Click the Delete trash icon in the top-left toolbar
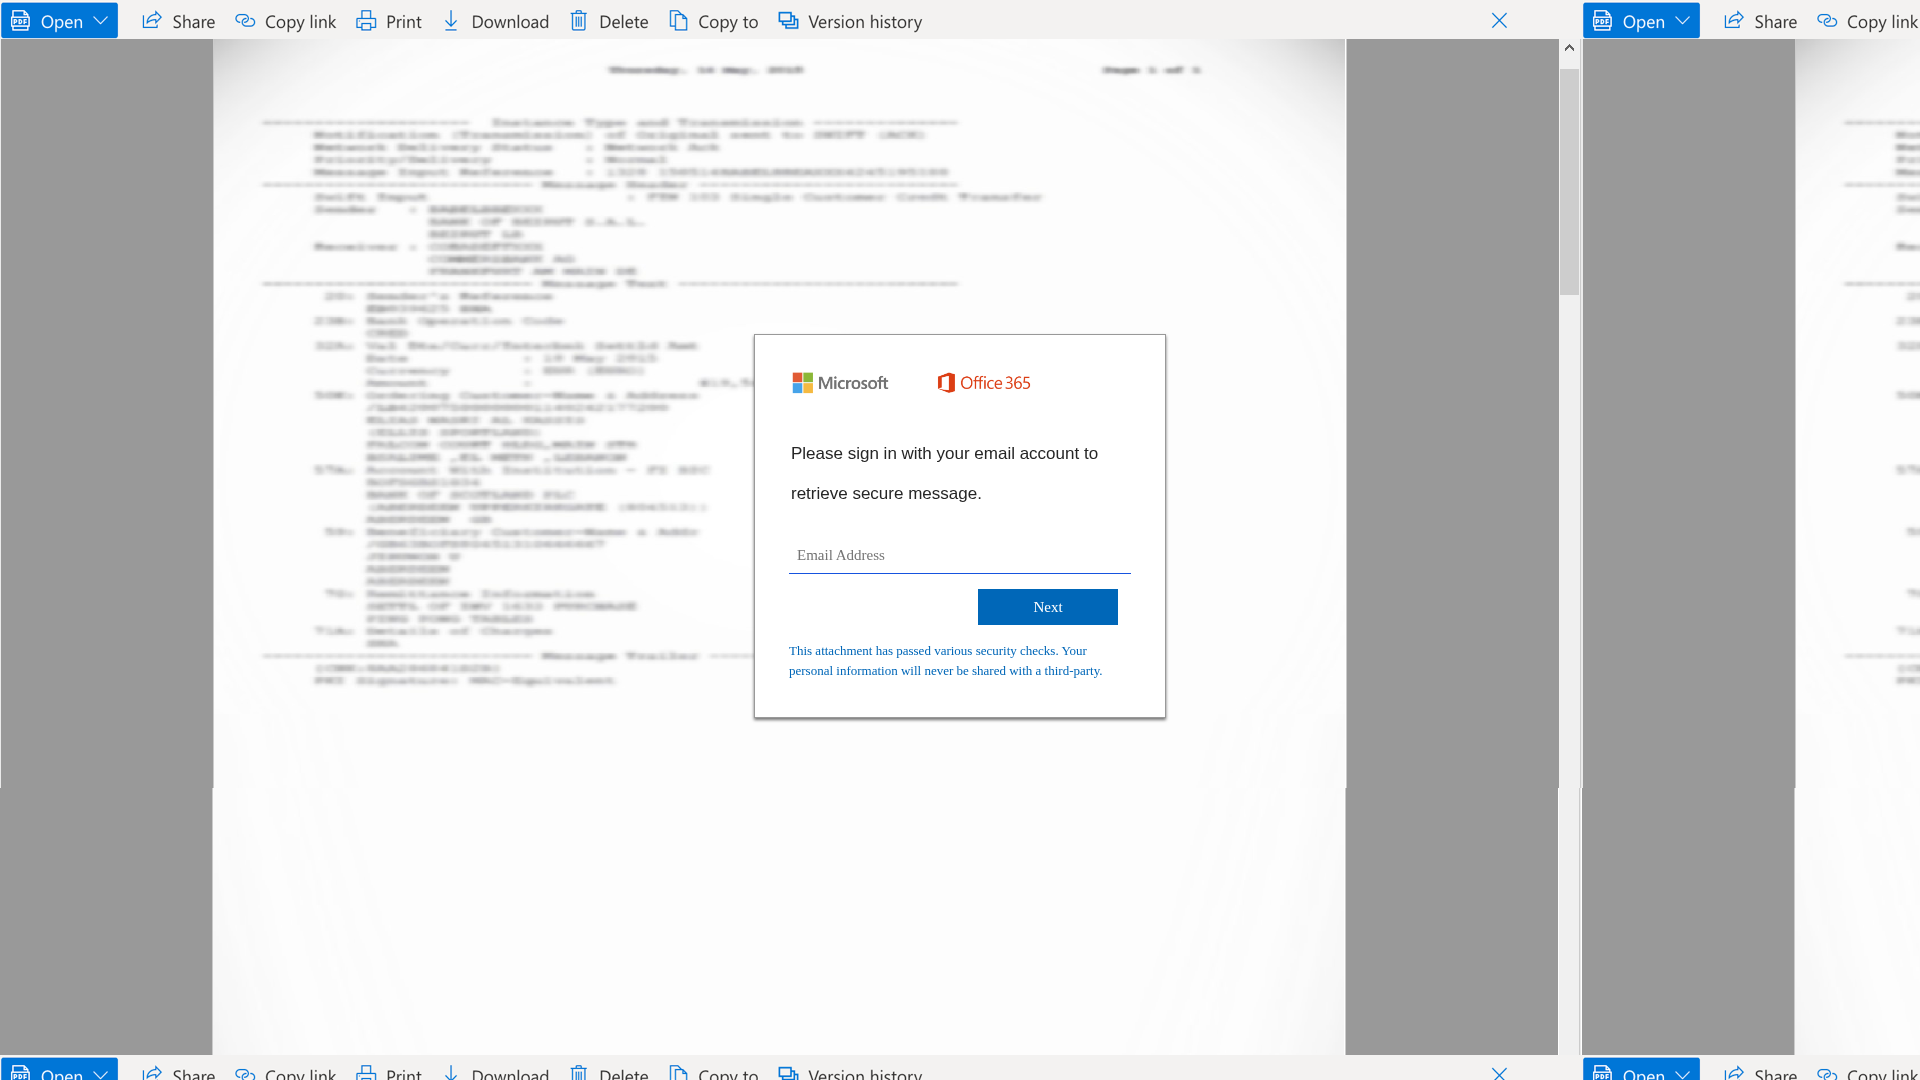 579,21
